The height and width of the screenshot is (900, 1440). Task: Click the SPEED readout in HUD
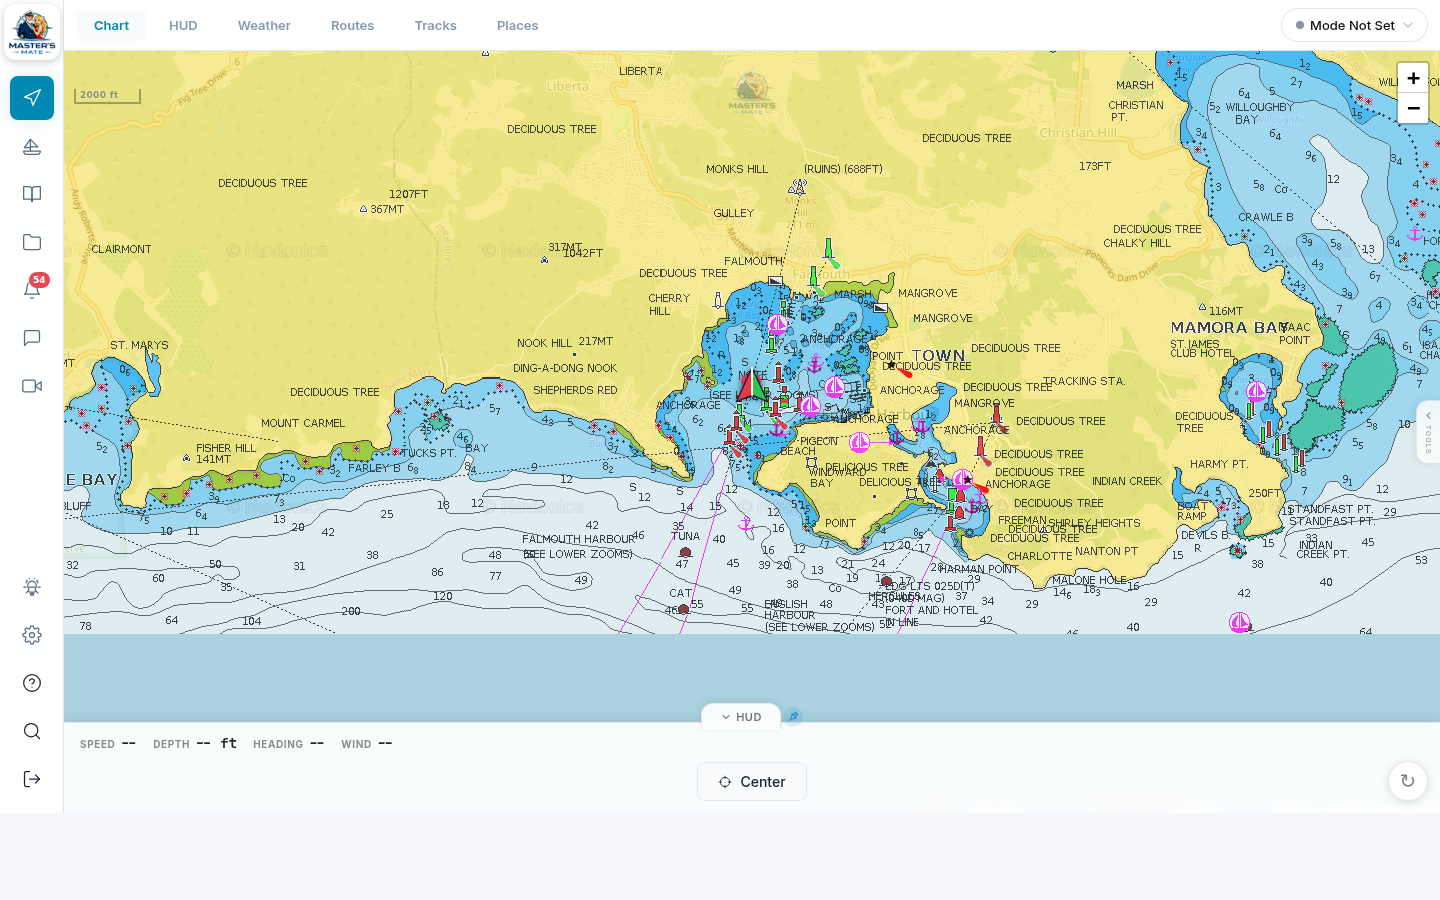(107, 744)
